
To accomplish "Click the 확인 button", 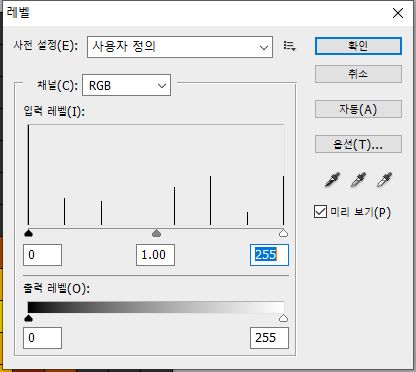I will (x=358, y=46).
